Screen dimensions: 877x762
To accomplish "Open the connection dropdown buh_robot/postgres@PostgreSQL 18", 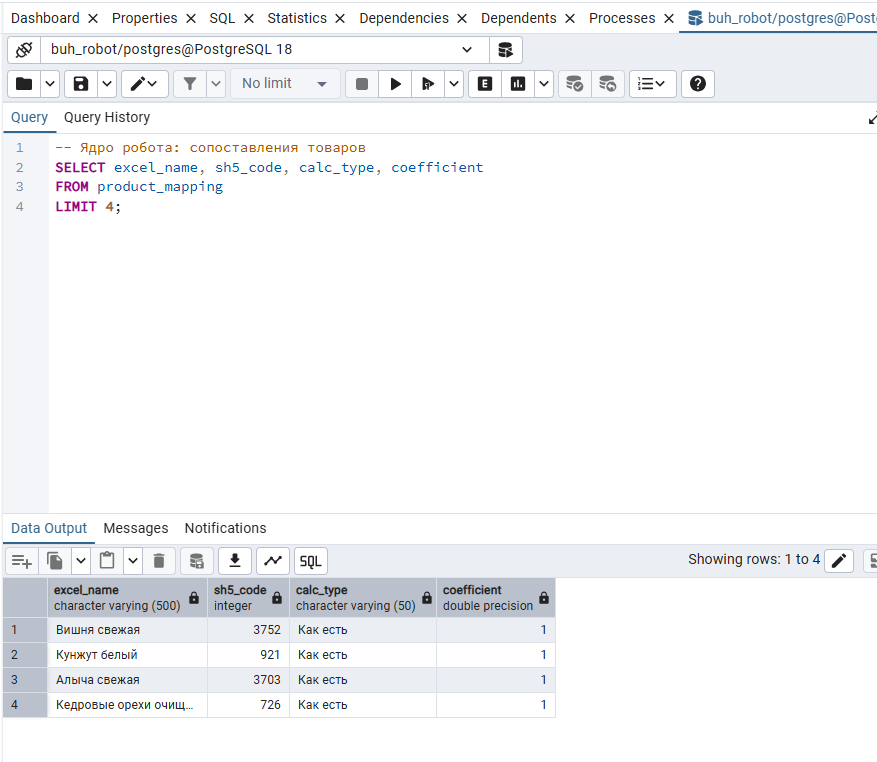I will 265,50.
